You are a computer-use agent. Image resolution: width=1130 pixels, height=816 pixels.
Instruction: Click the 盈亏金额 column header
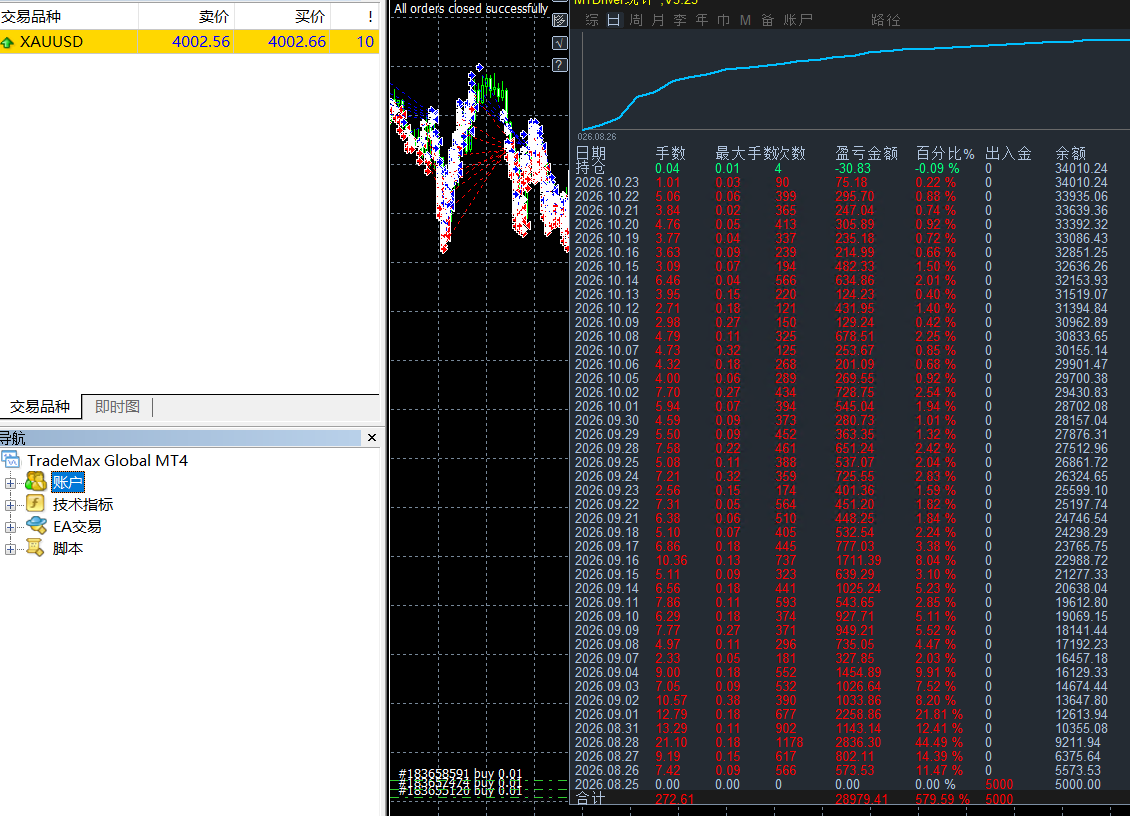(866, 154)
